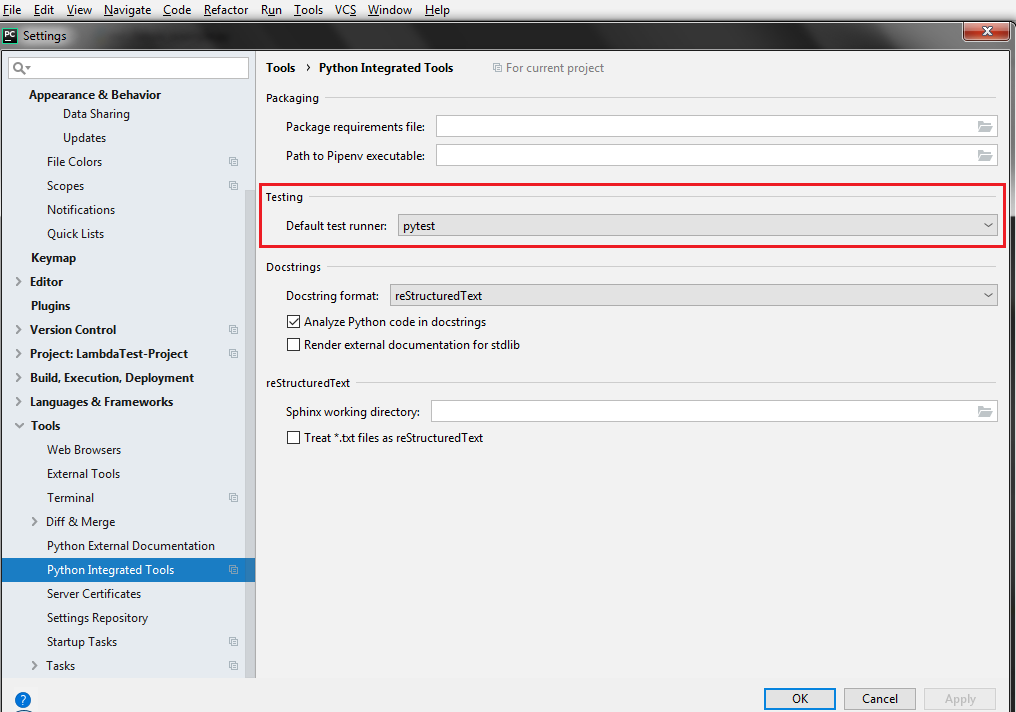This screenshot has width=1016, height=712.
Task: Open the Edit menu
Action: (x=43, y=10)
